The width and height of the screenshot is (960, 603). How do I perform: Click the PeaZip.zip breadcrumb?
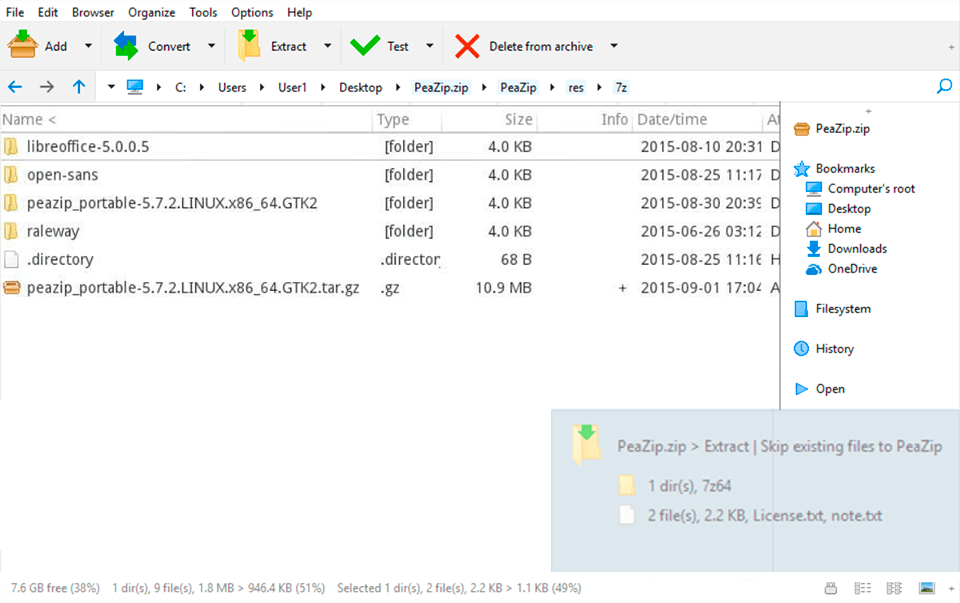[x=441, y=88]
